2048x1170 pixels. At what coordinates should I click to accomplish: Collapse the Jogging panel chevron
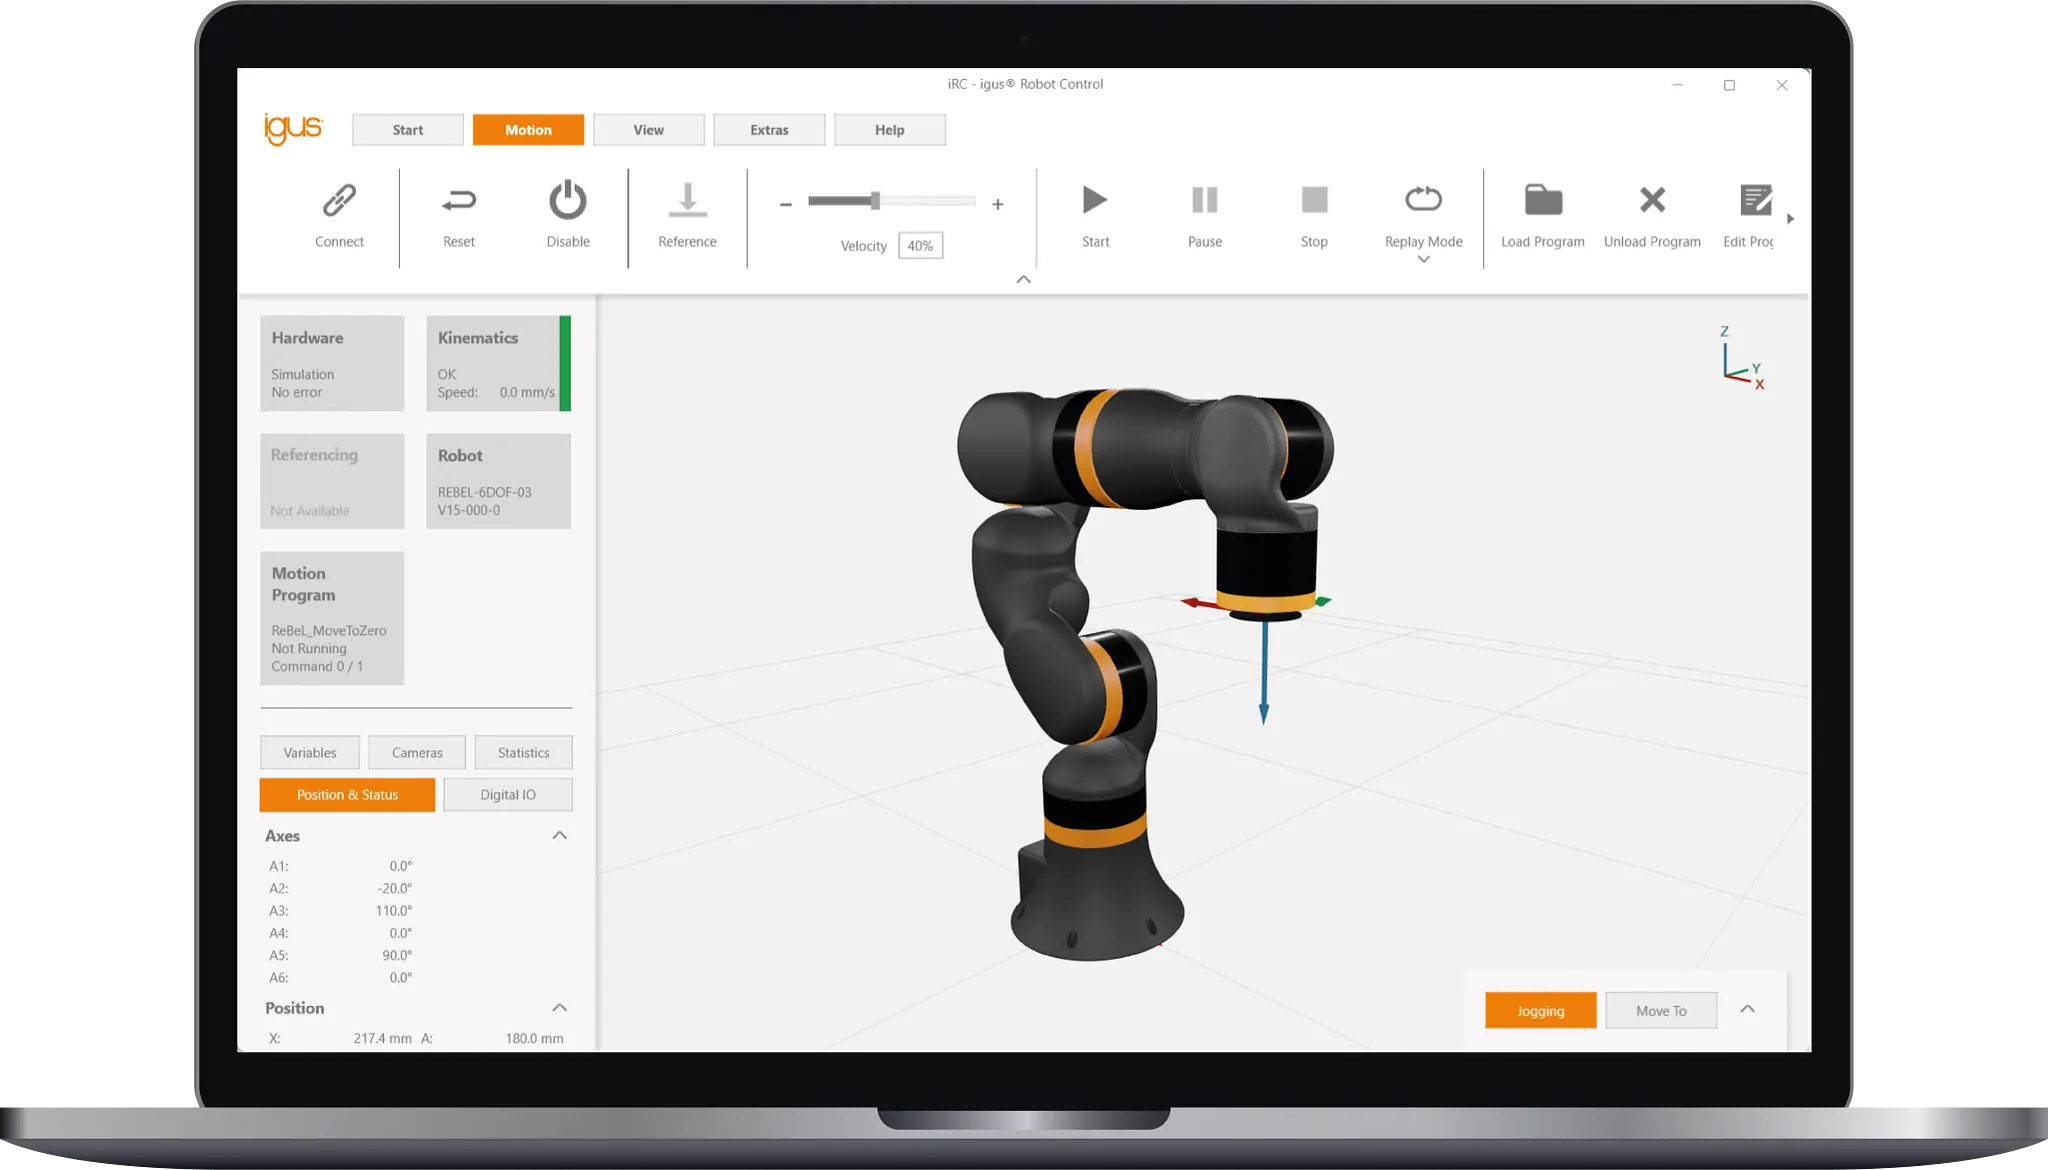coord(1747,1009)
